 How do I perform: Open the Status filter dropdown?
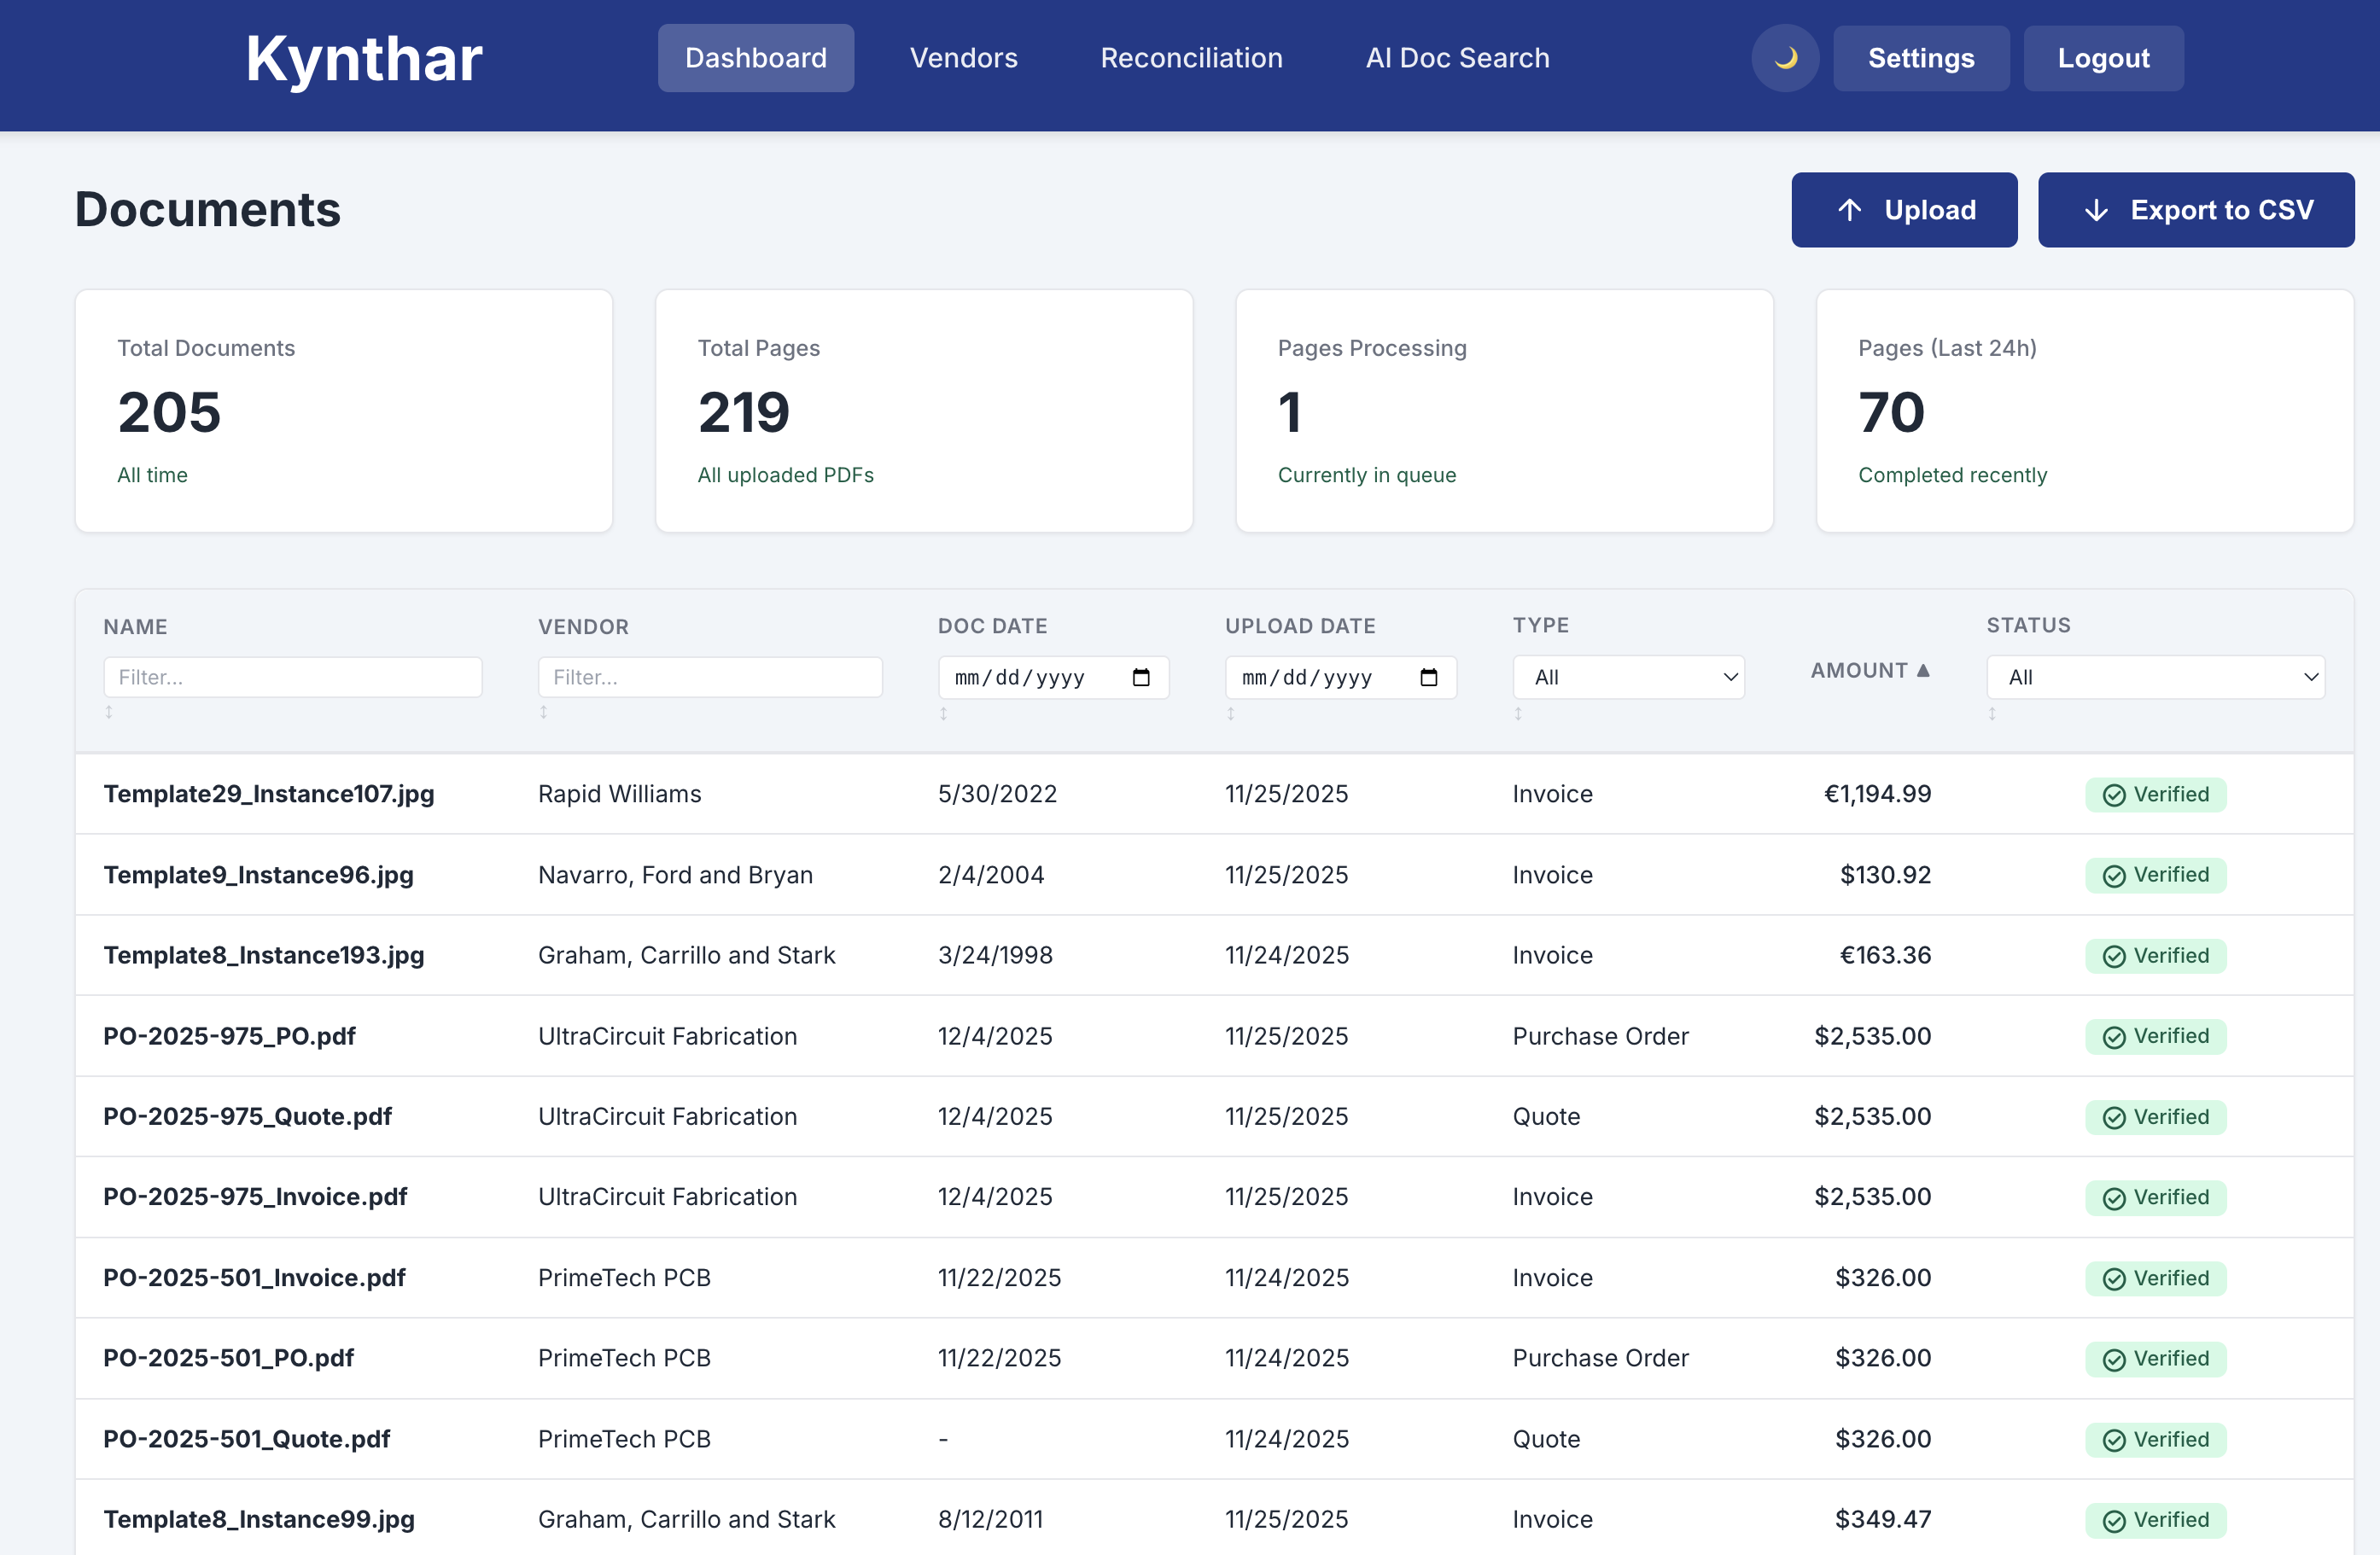point(2155,677)
